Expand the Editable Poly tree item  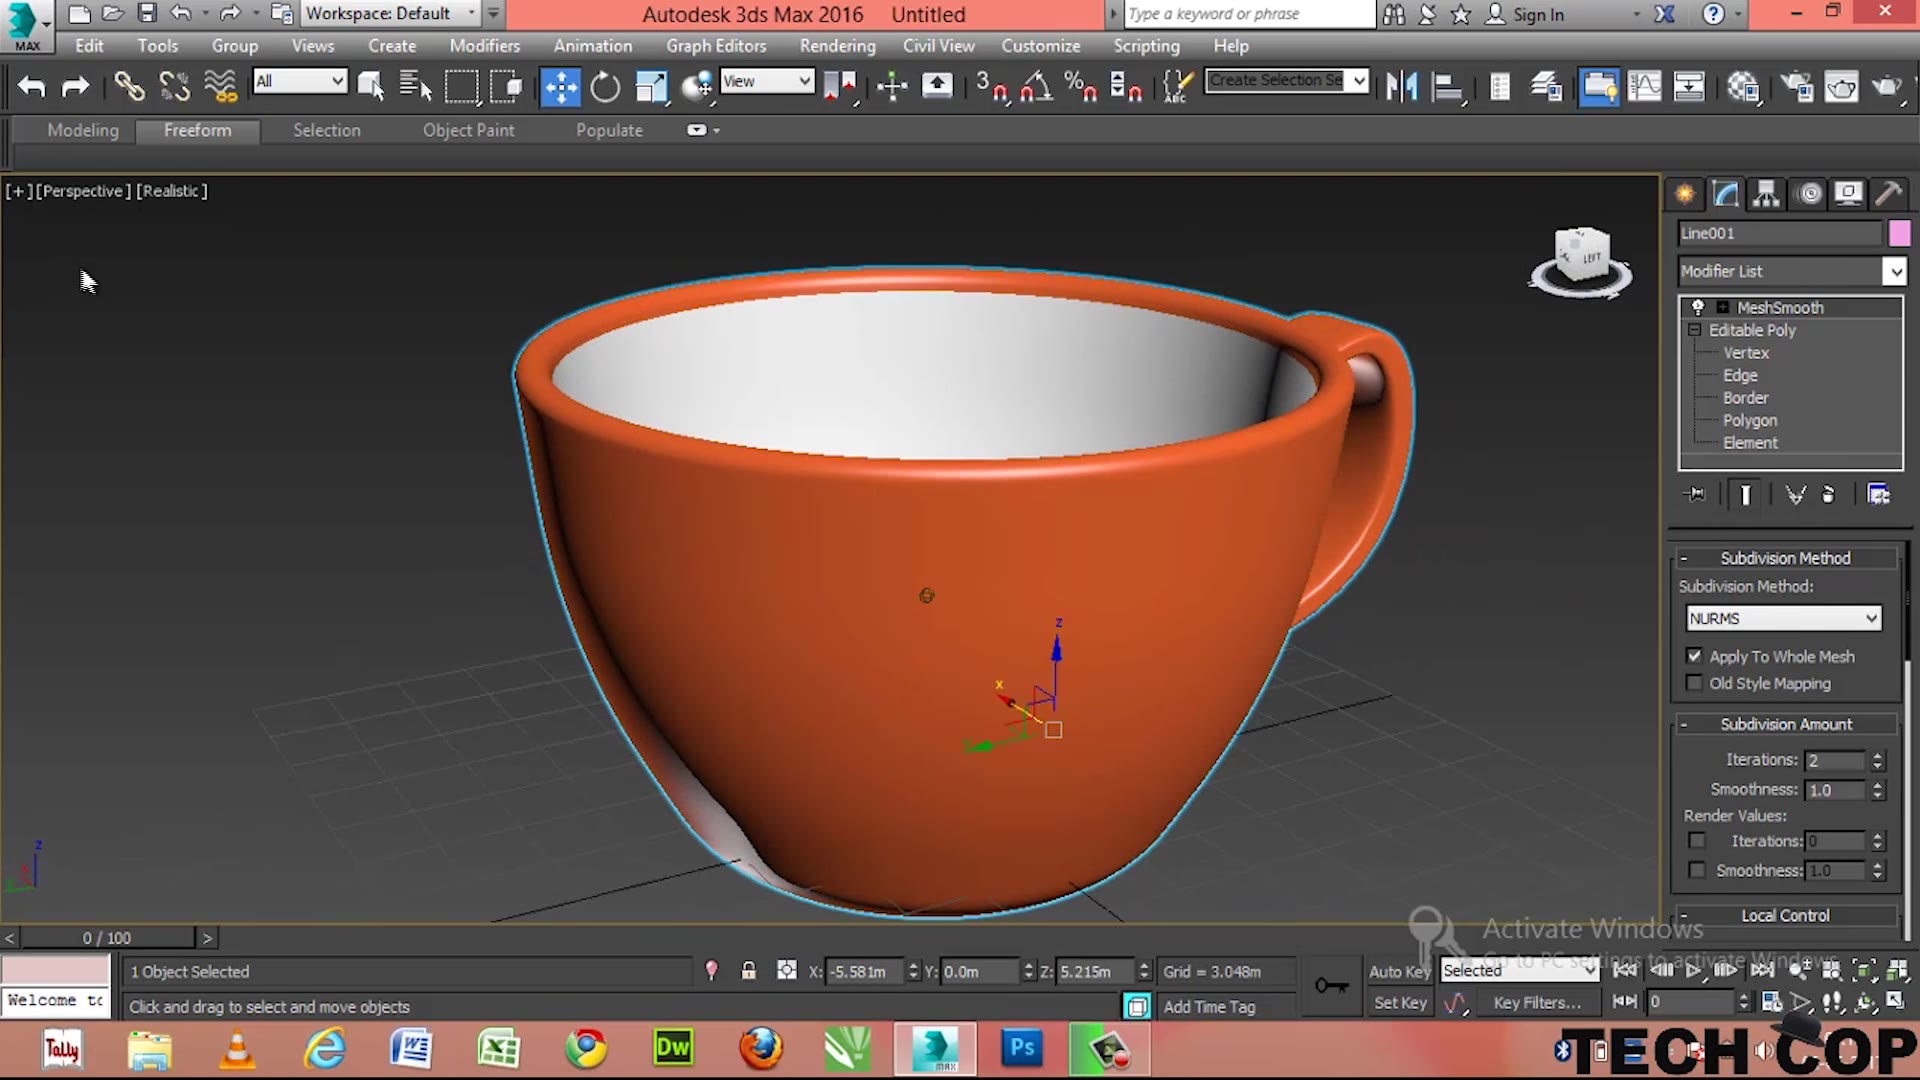click(x=1695, y=330)
